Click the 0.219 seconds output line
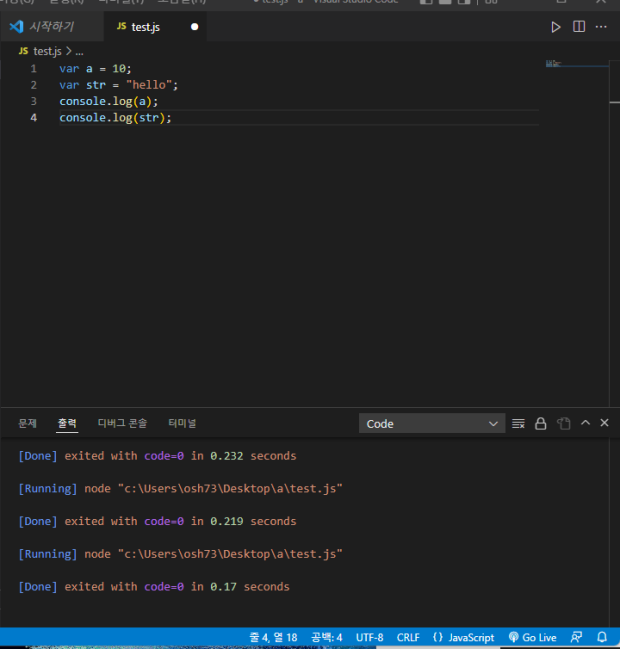This screenshot has height=649, width=620. (157, 522)
